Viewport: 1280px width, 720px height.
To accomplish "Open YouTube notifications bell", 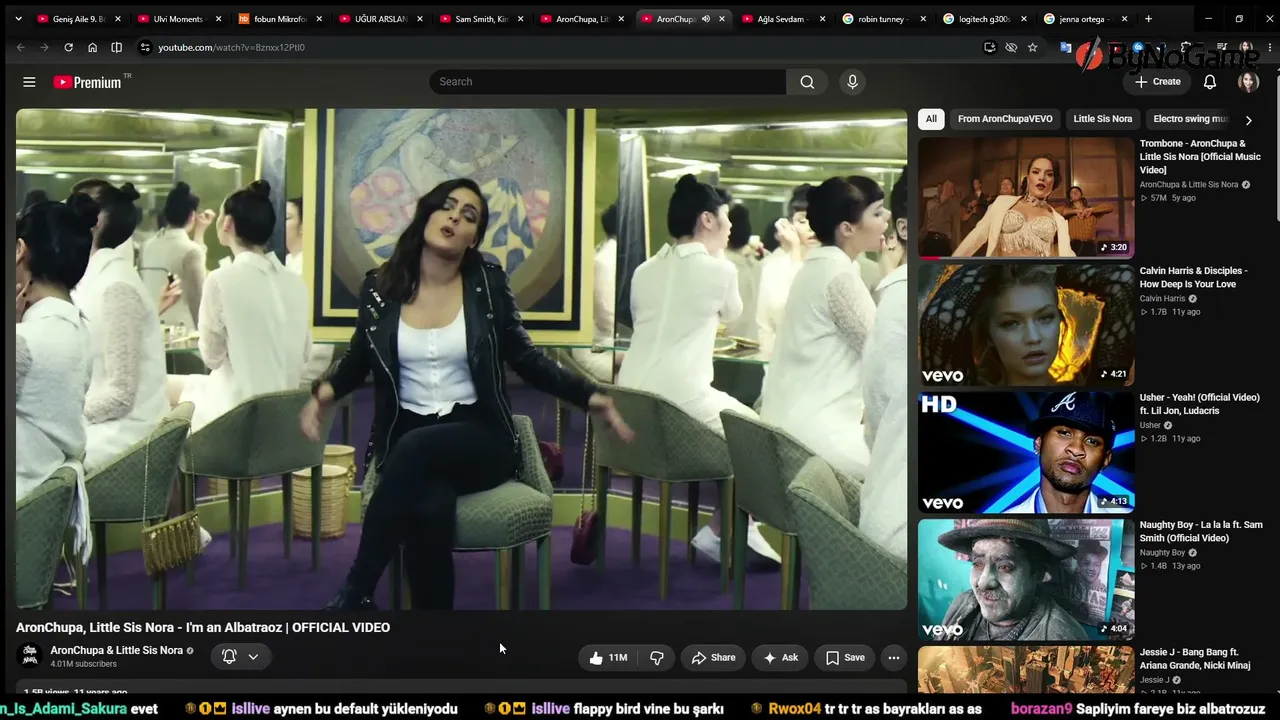I will pyautogui.click(x=1210, y=82).
